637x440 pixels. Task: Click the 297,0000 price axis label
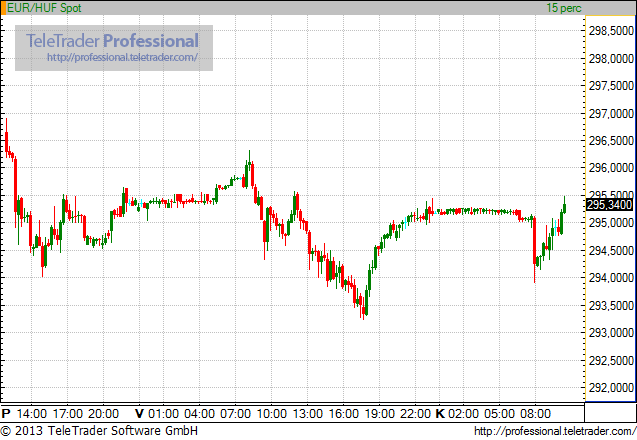click(x=611, y=114)
